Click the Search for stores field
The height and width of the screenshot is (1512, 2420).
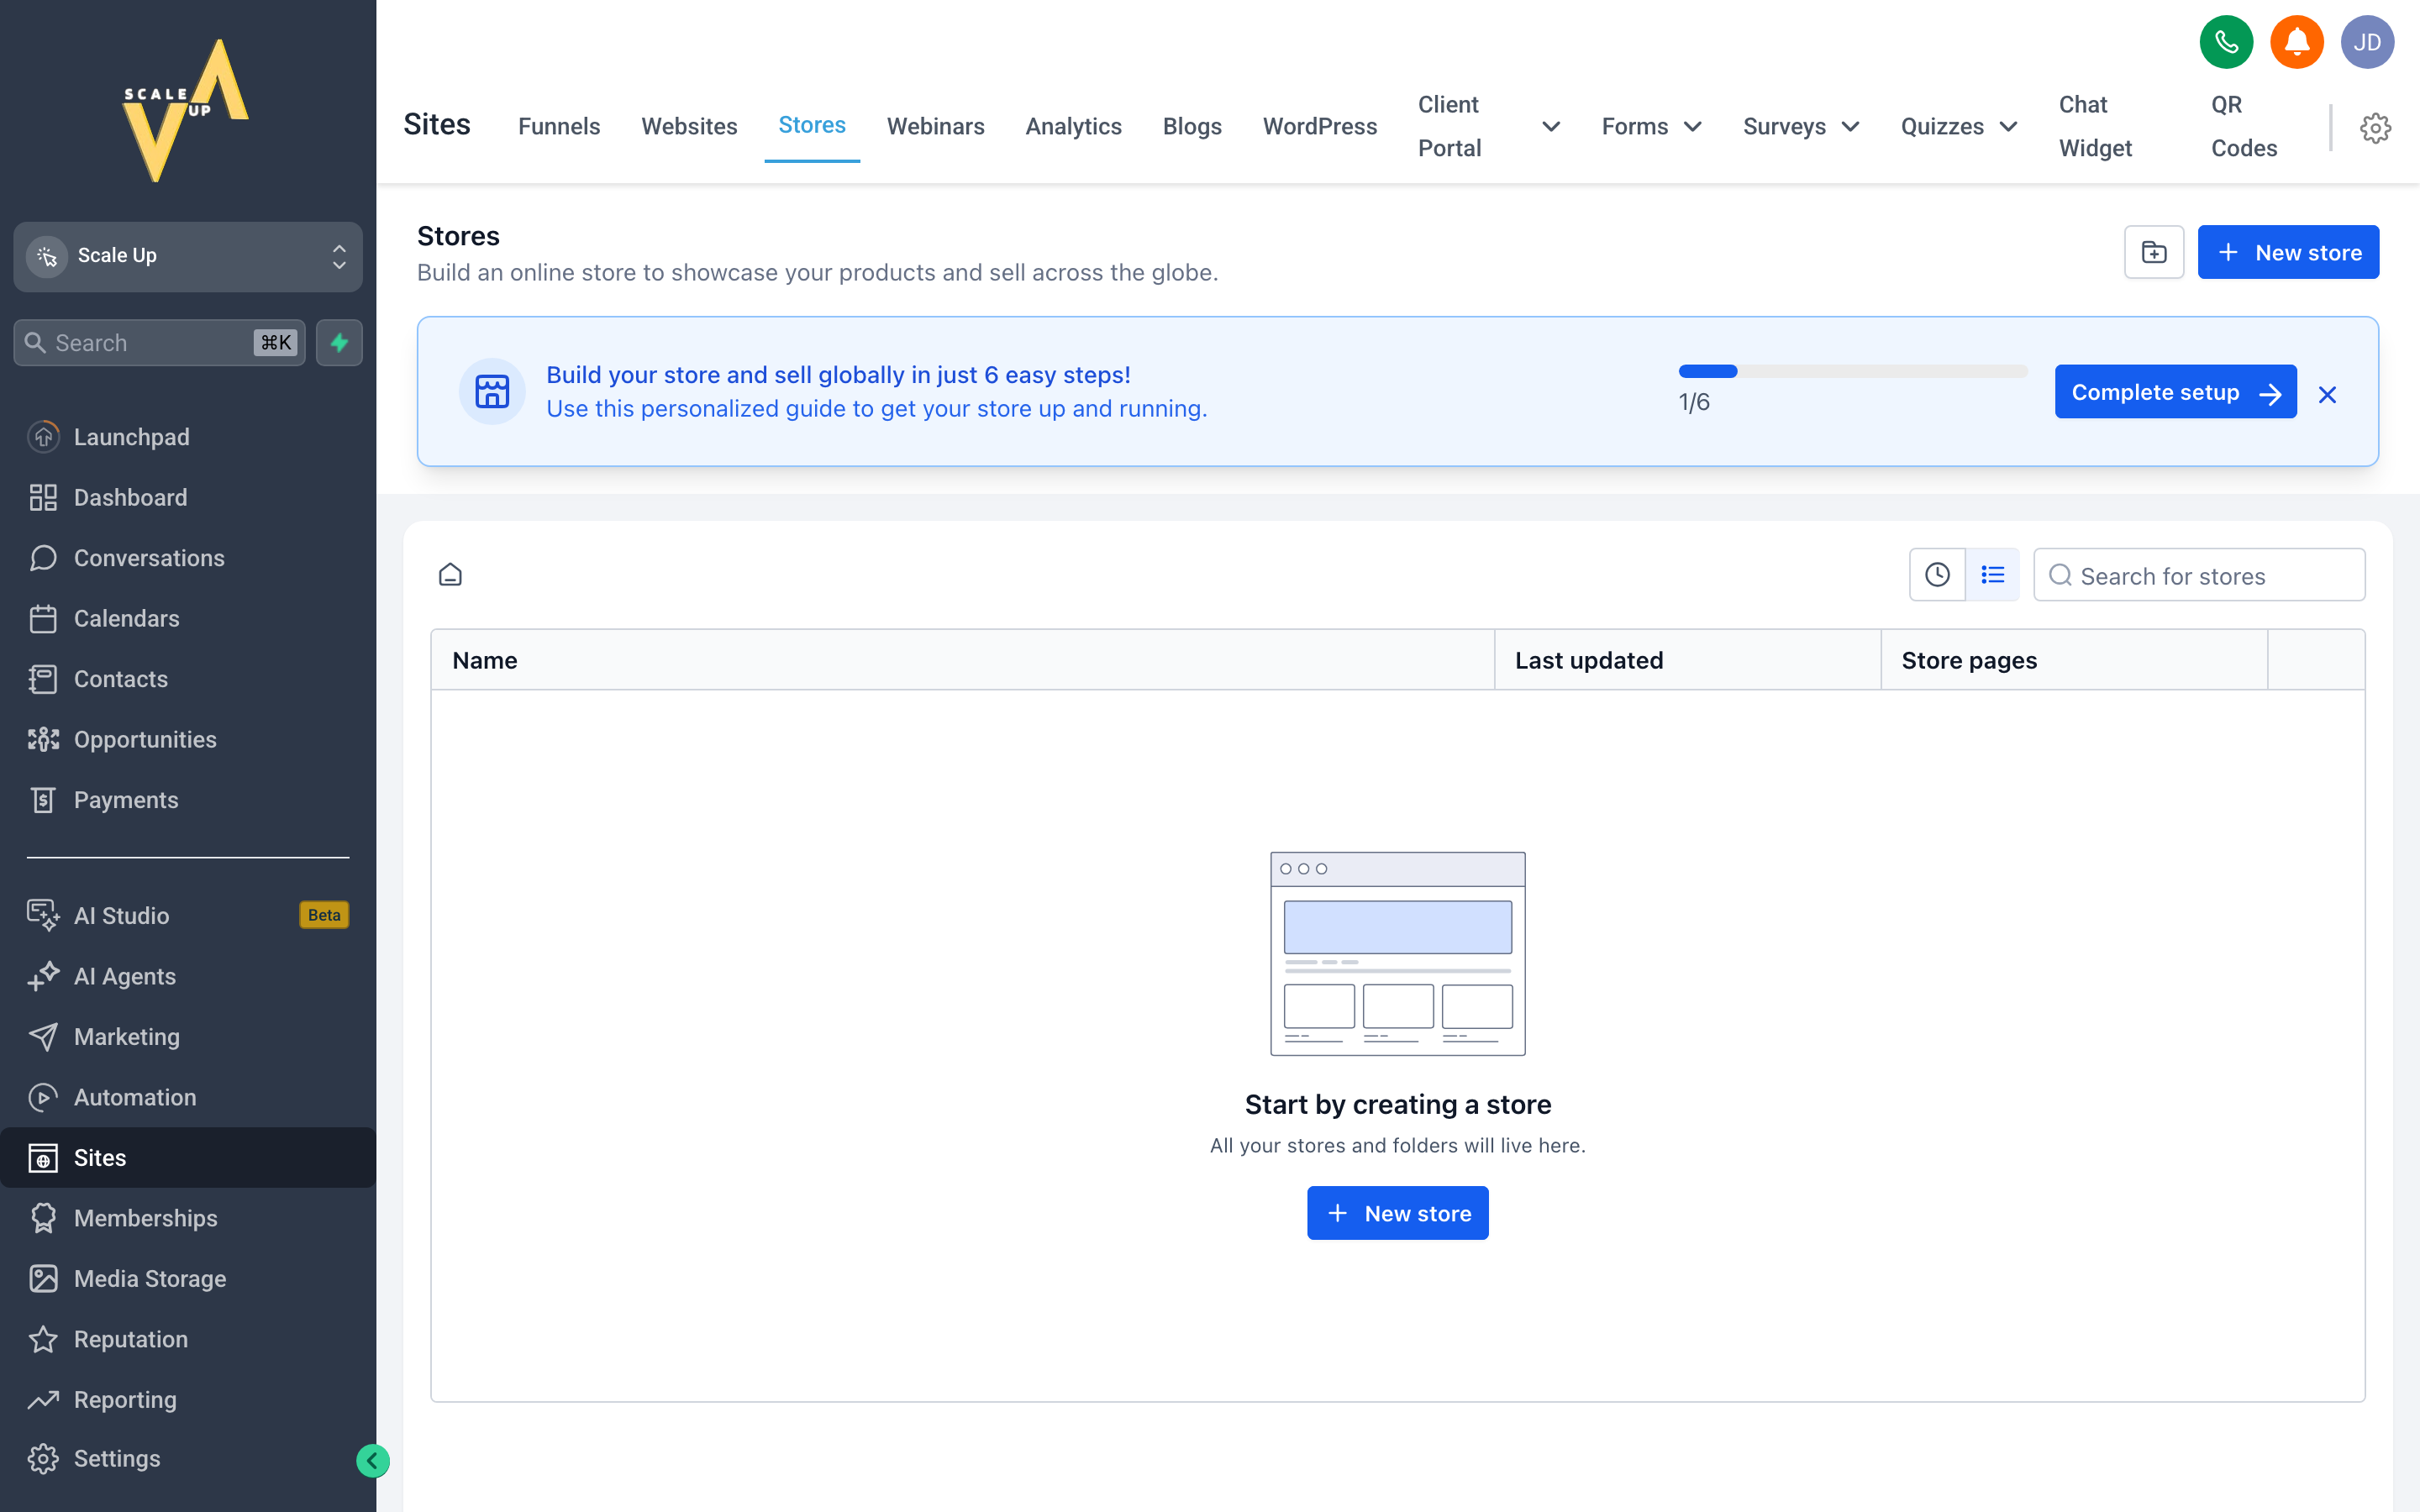coord(2199,575)
